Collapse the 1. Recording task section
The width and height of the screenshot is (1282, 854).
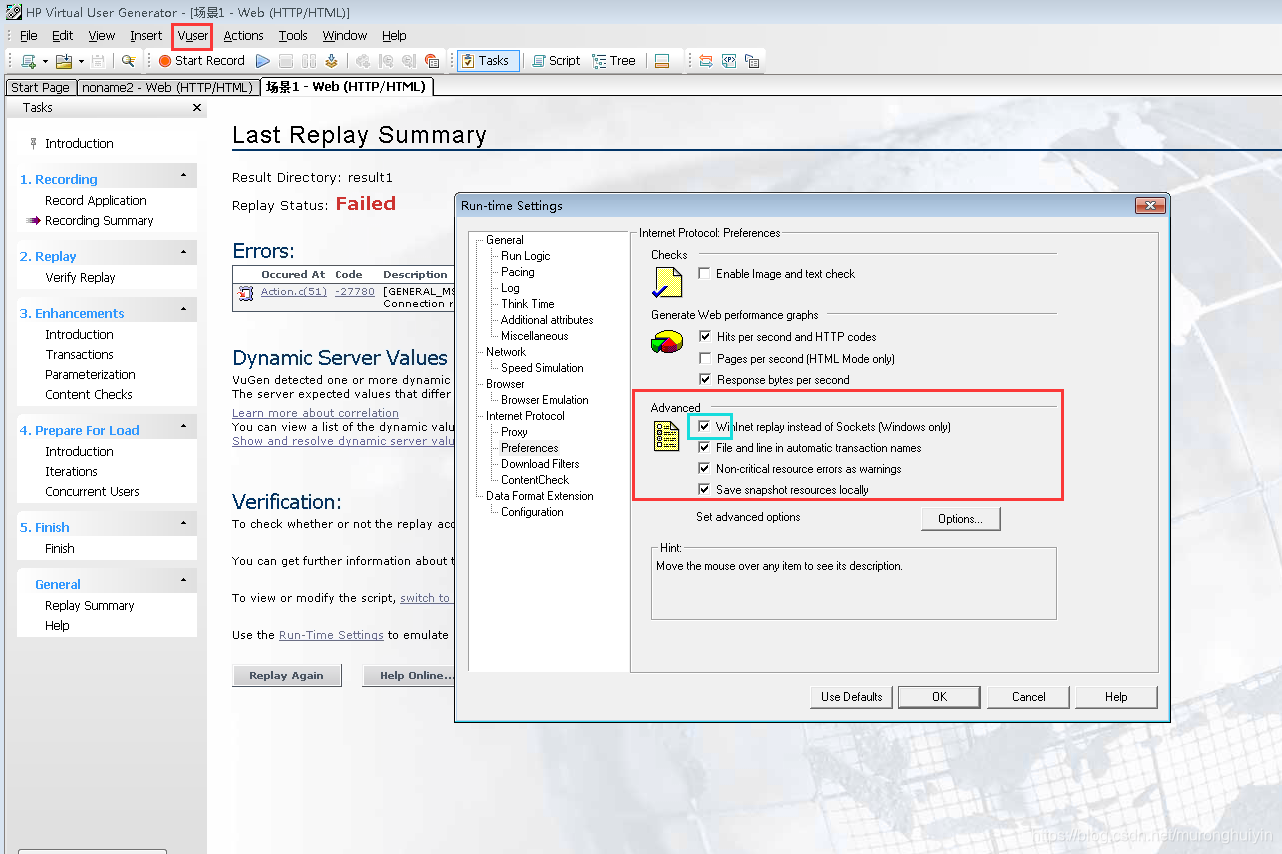click(x=184, y=176)
